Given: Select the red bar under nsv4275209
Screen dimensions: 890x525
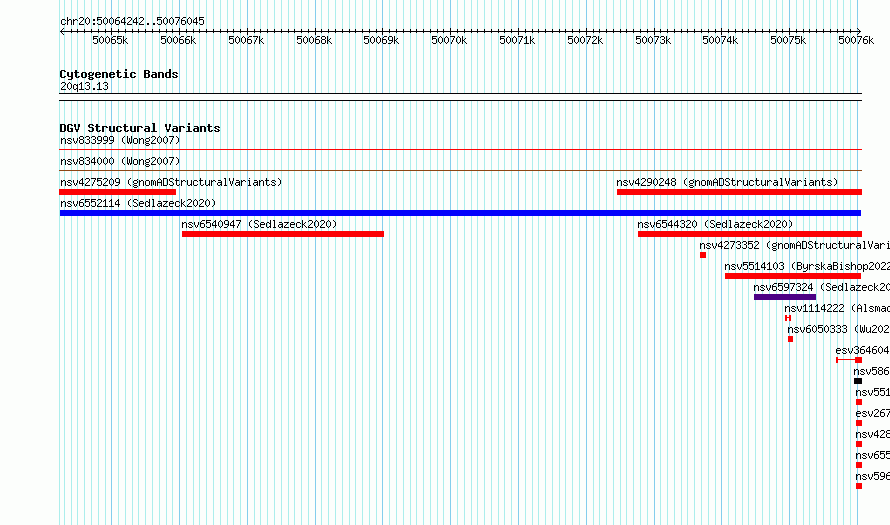Looking at the screenshot, I should (x=117, y=192).
